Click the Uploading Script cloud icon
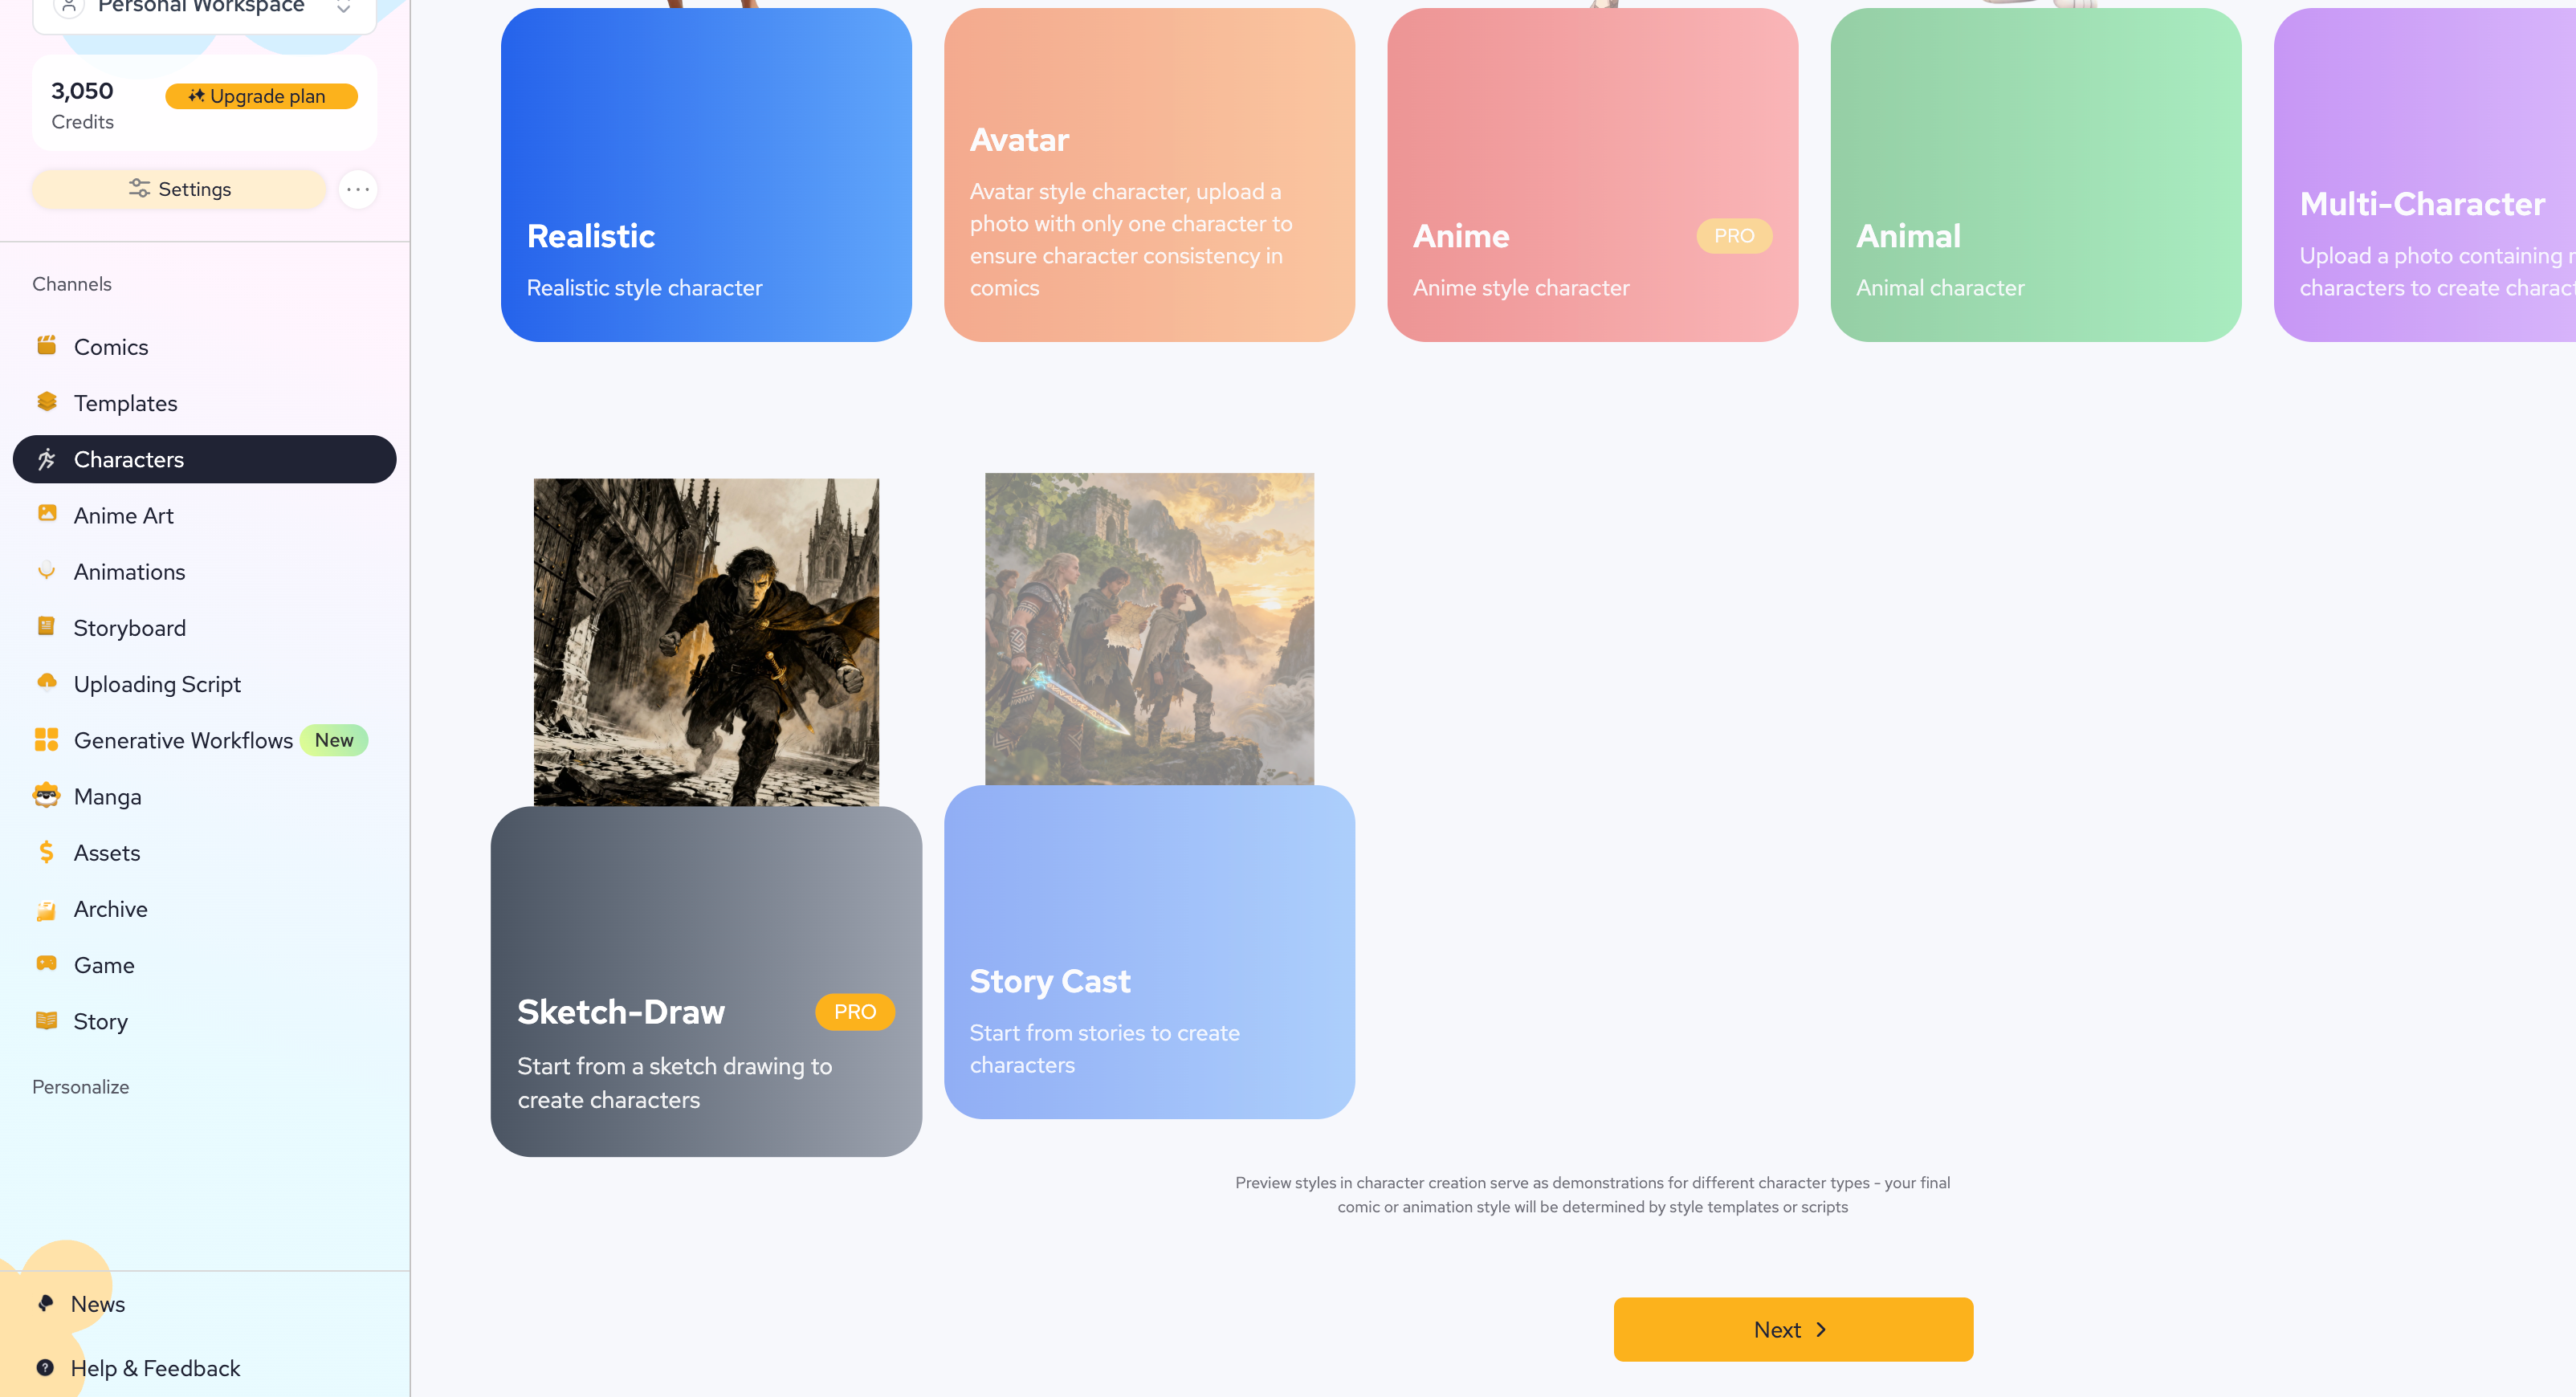 tap(47, 683)
